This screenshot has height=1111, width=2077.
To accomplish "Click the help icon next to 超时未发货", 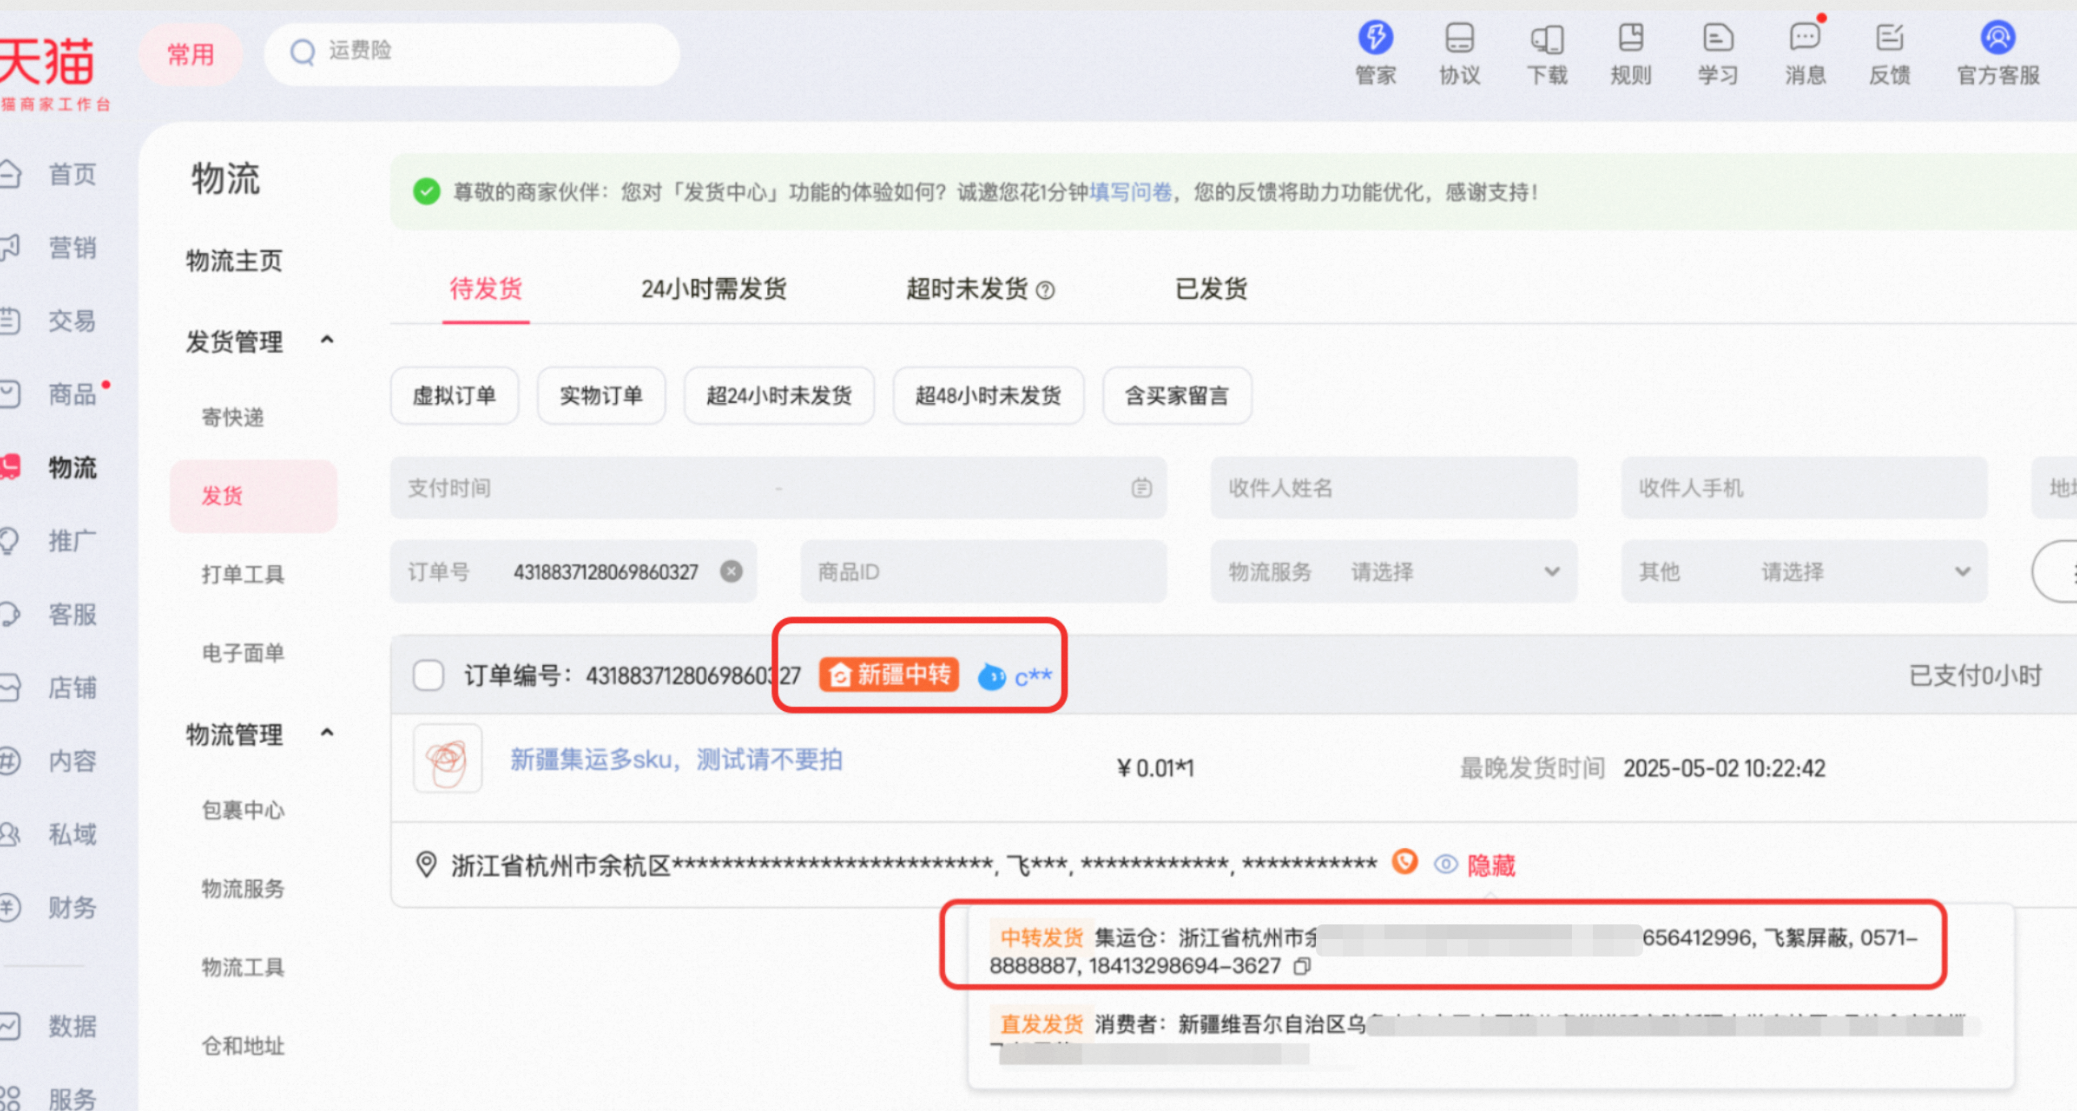I will coord(1045,290).
